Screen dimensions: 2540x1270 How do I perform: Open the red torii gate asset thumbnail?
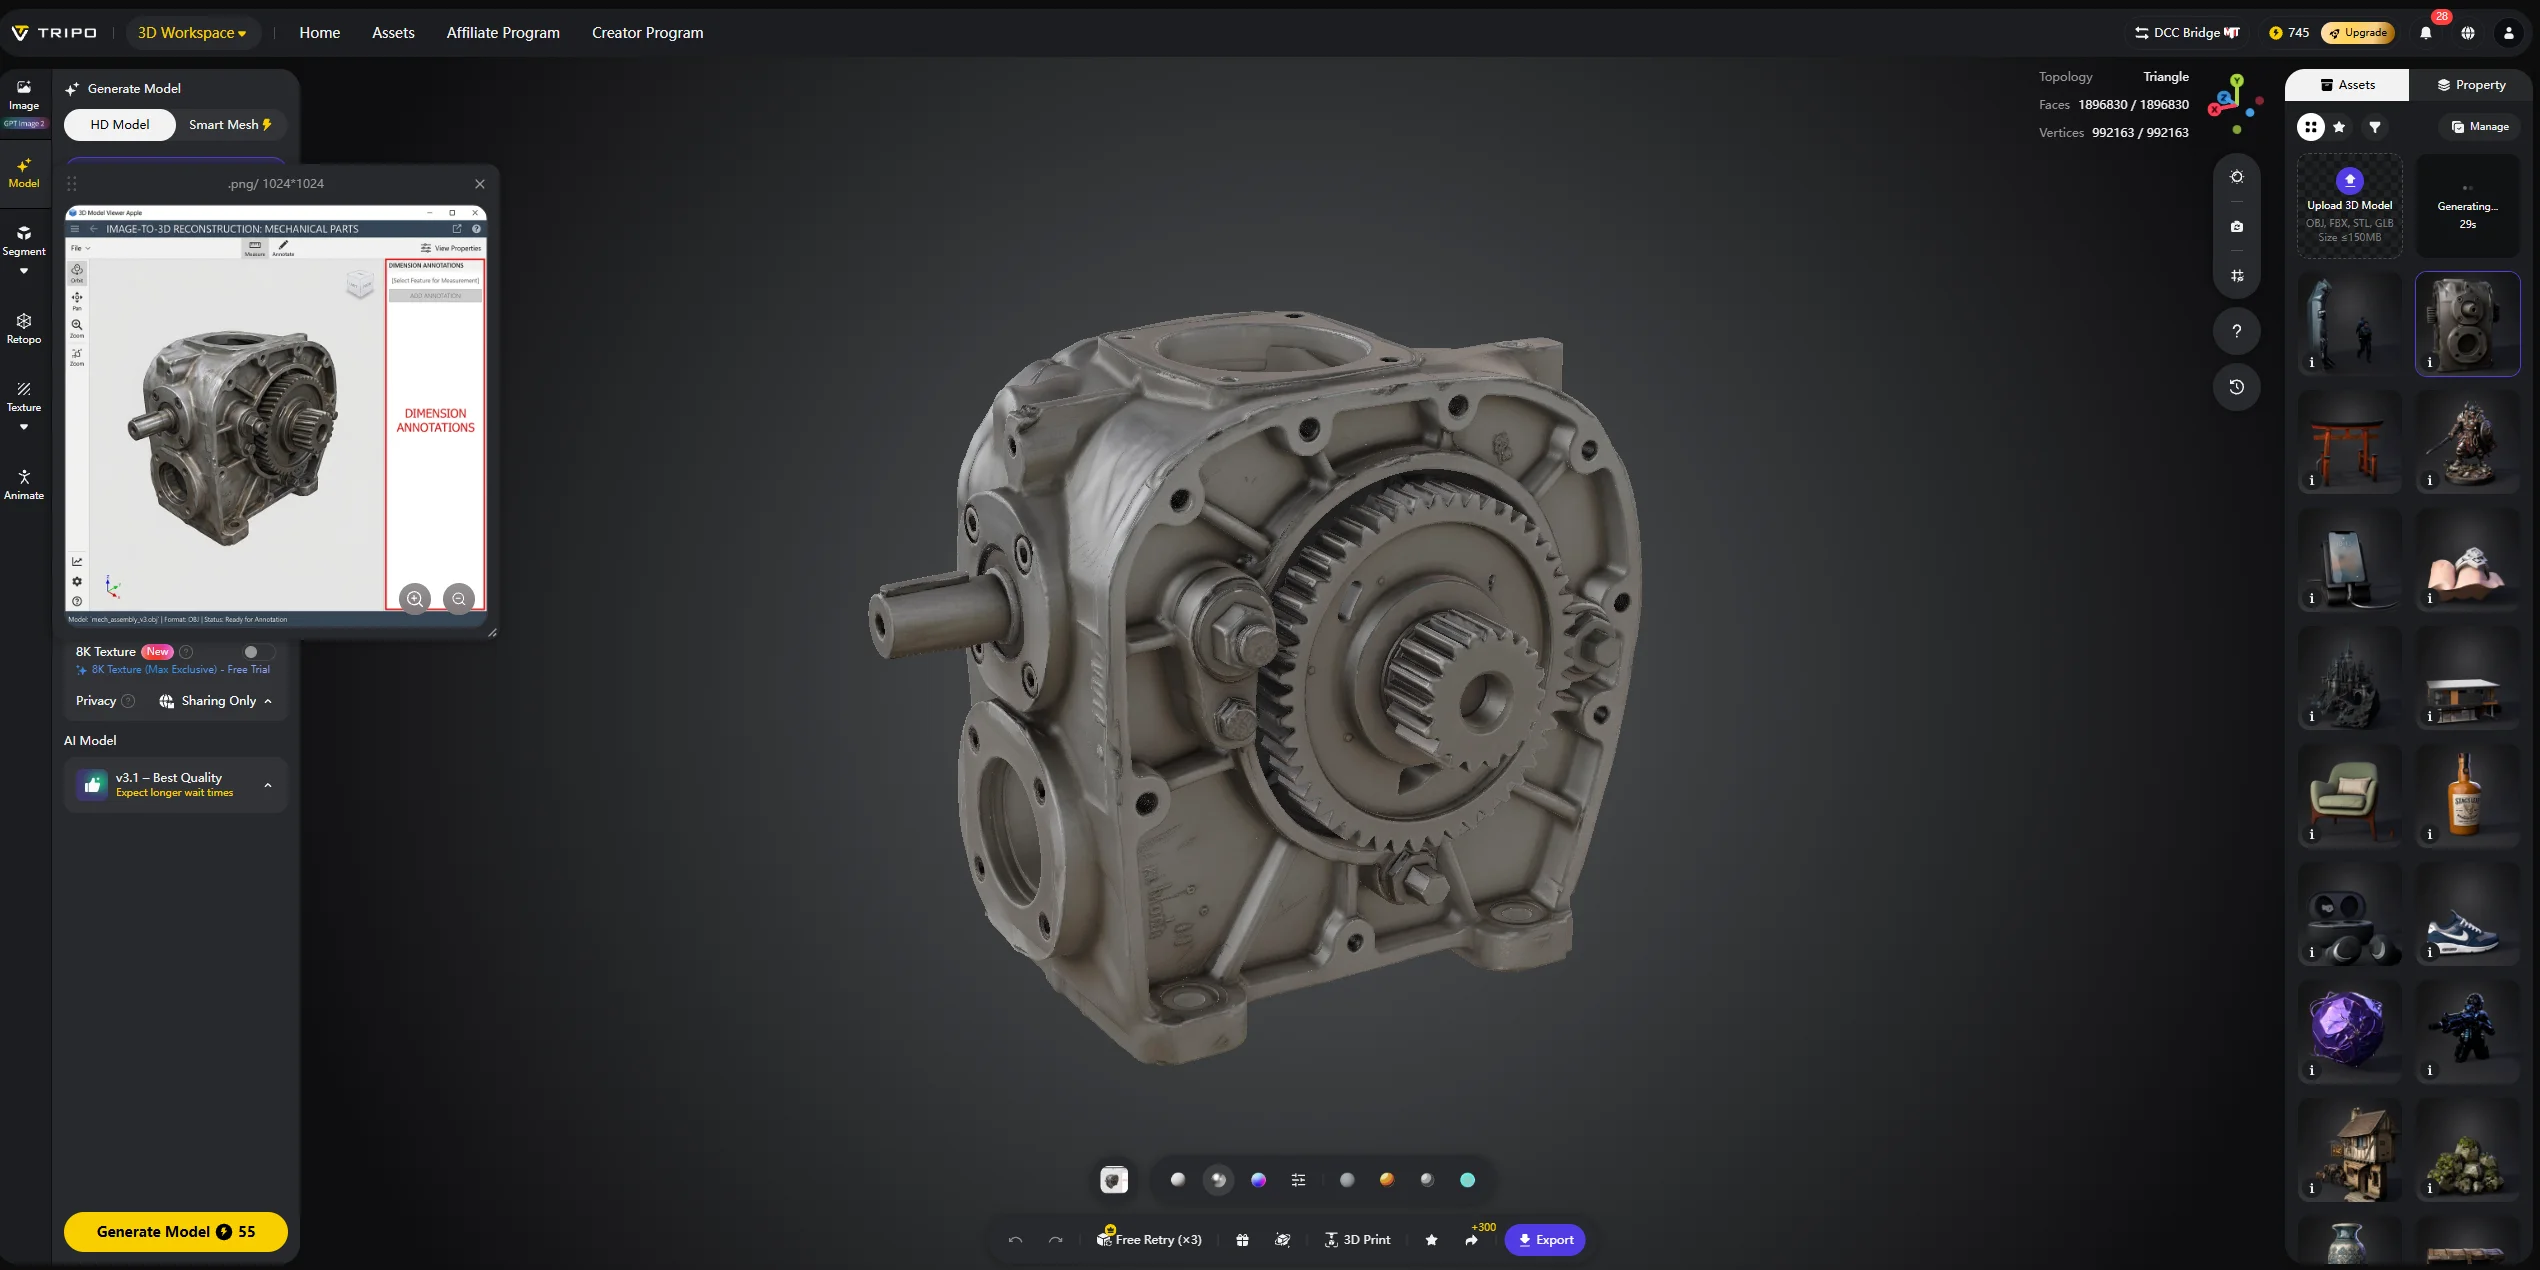2350,442
